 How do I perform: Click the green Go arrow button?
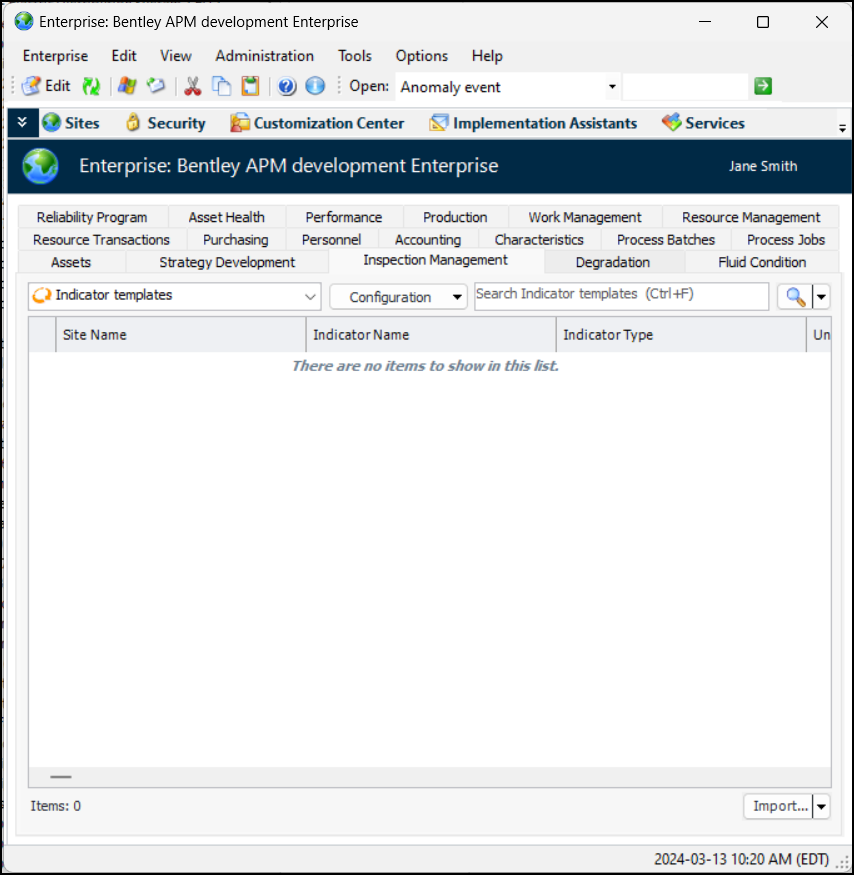[763, 86]
